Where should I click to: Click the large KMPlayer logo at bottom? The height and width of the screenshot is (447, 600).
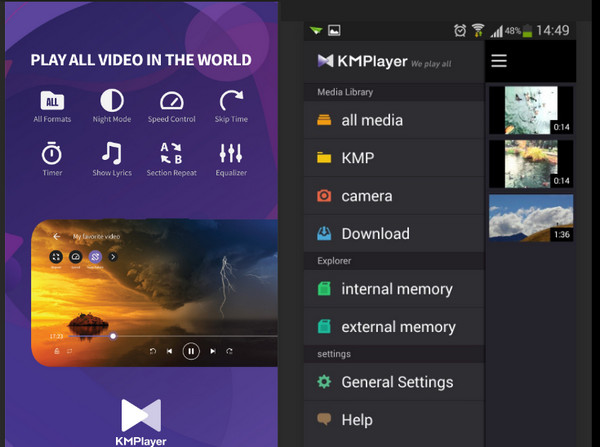click(x=141, y=422)
